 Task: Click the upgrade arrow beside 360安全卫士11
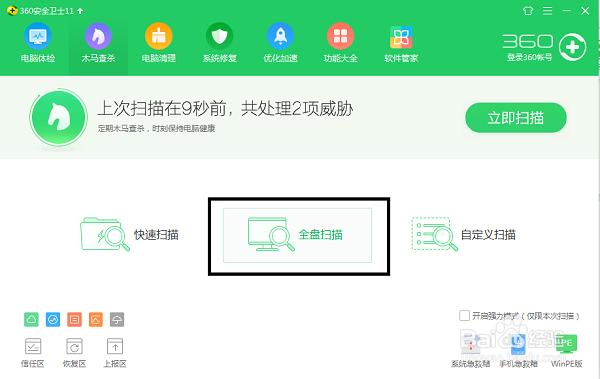pos(80,11)
